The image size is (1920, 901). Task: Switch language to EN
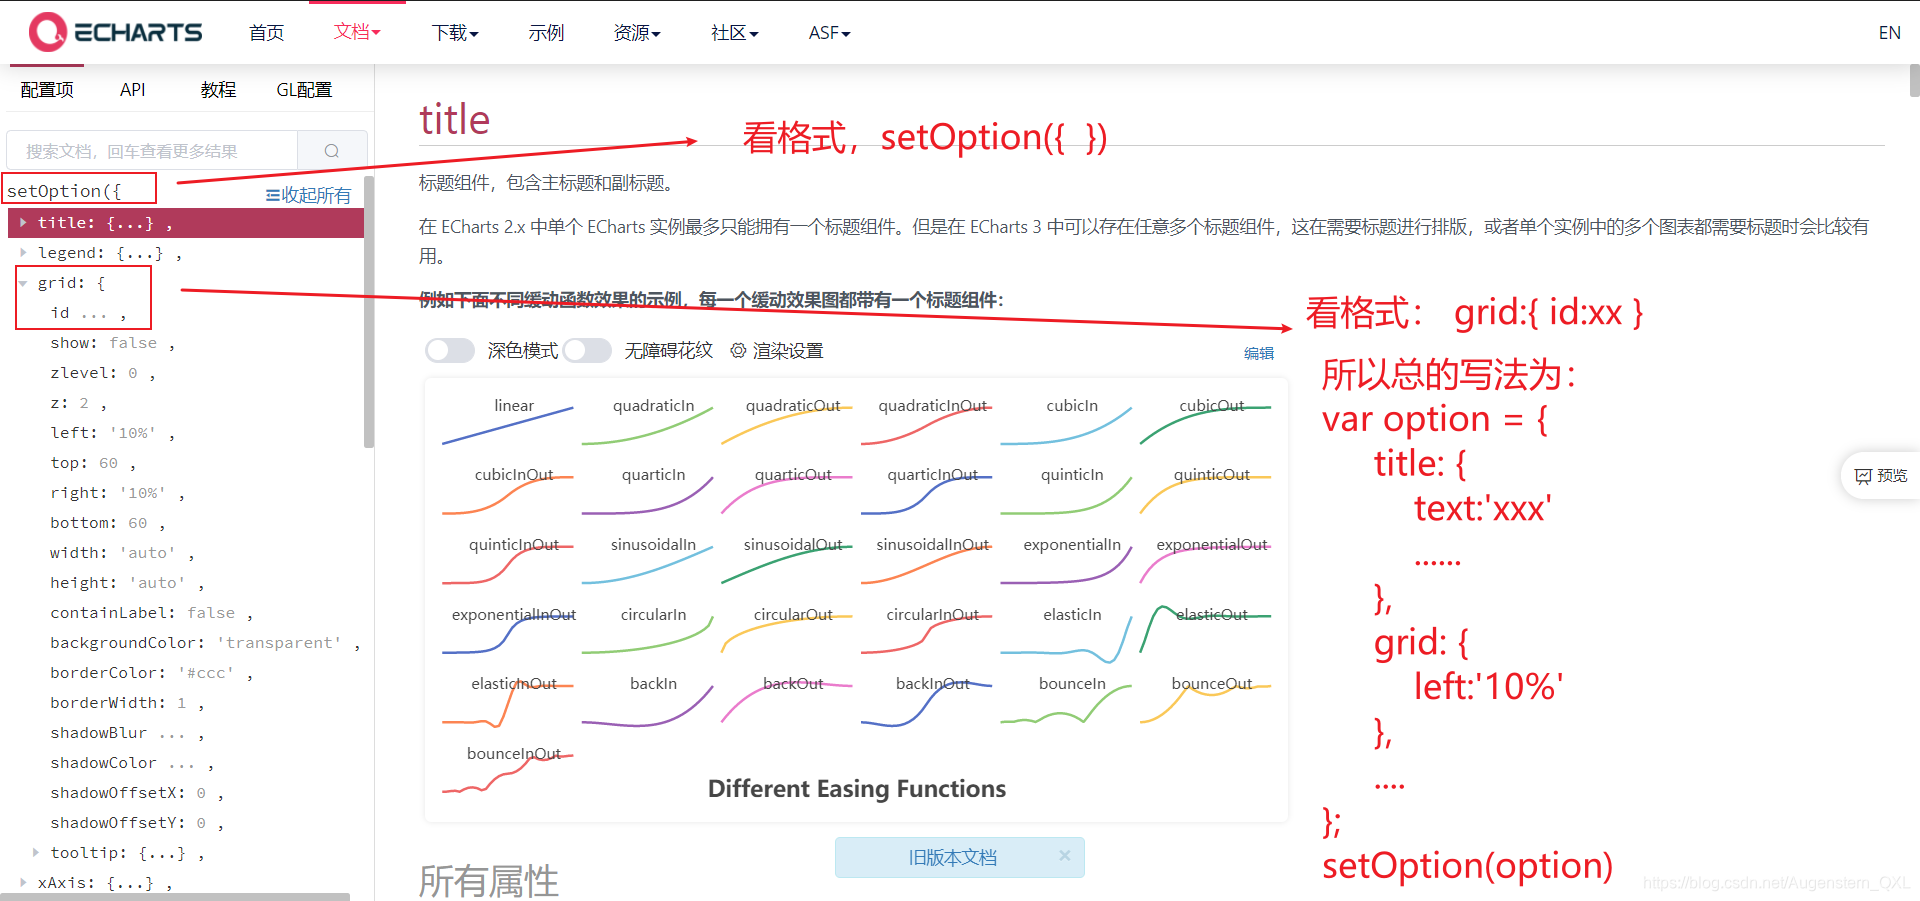1889,33
